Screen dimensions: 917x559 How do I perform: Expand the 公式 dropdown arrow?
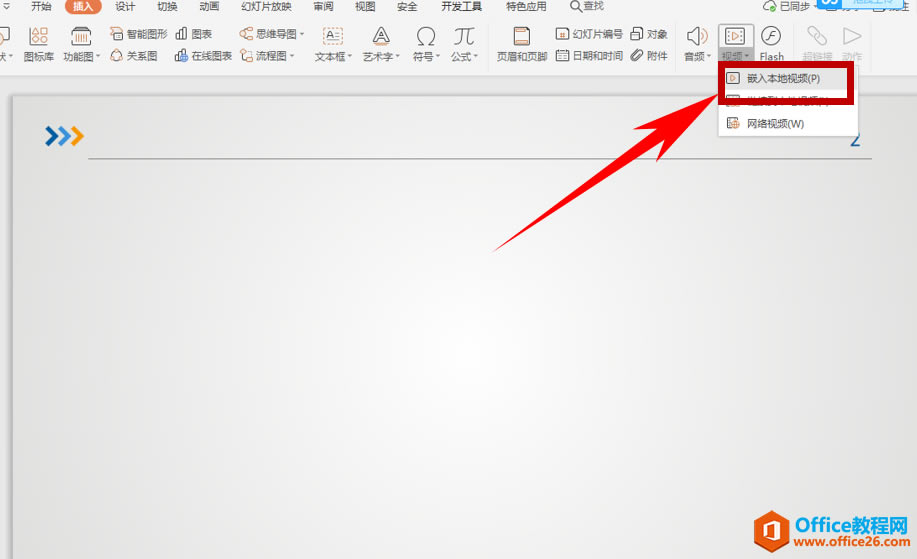click(475, 56)
